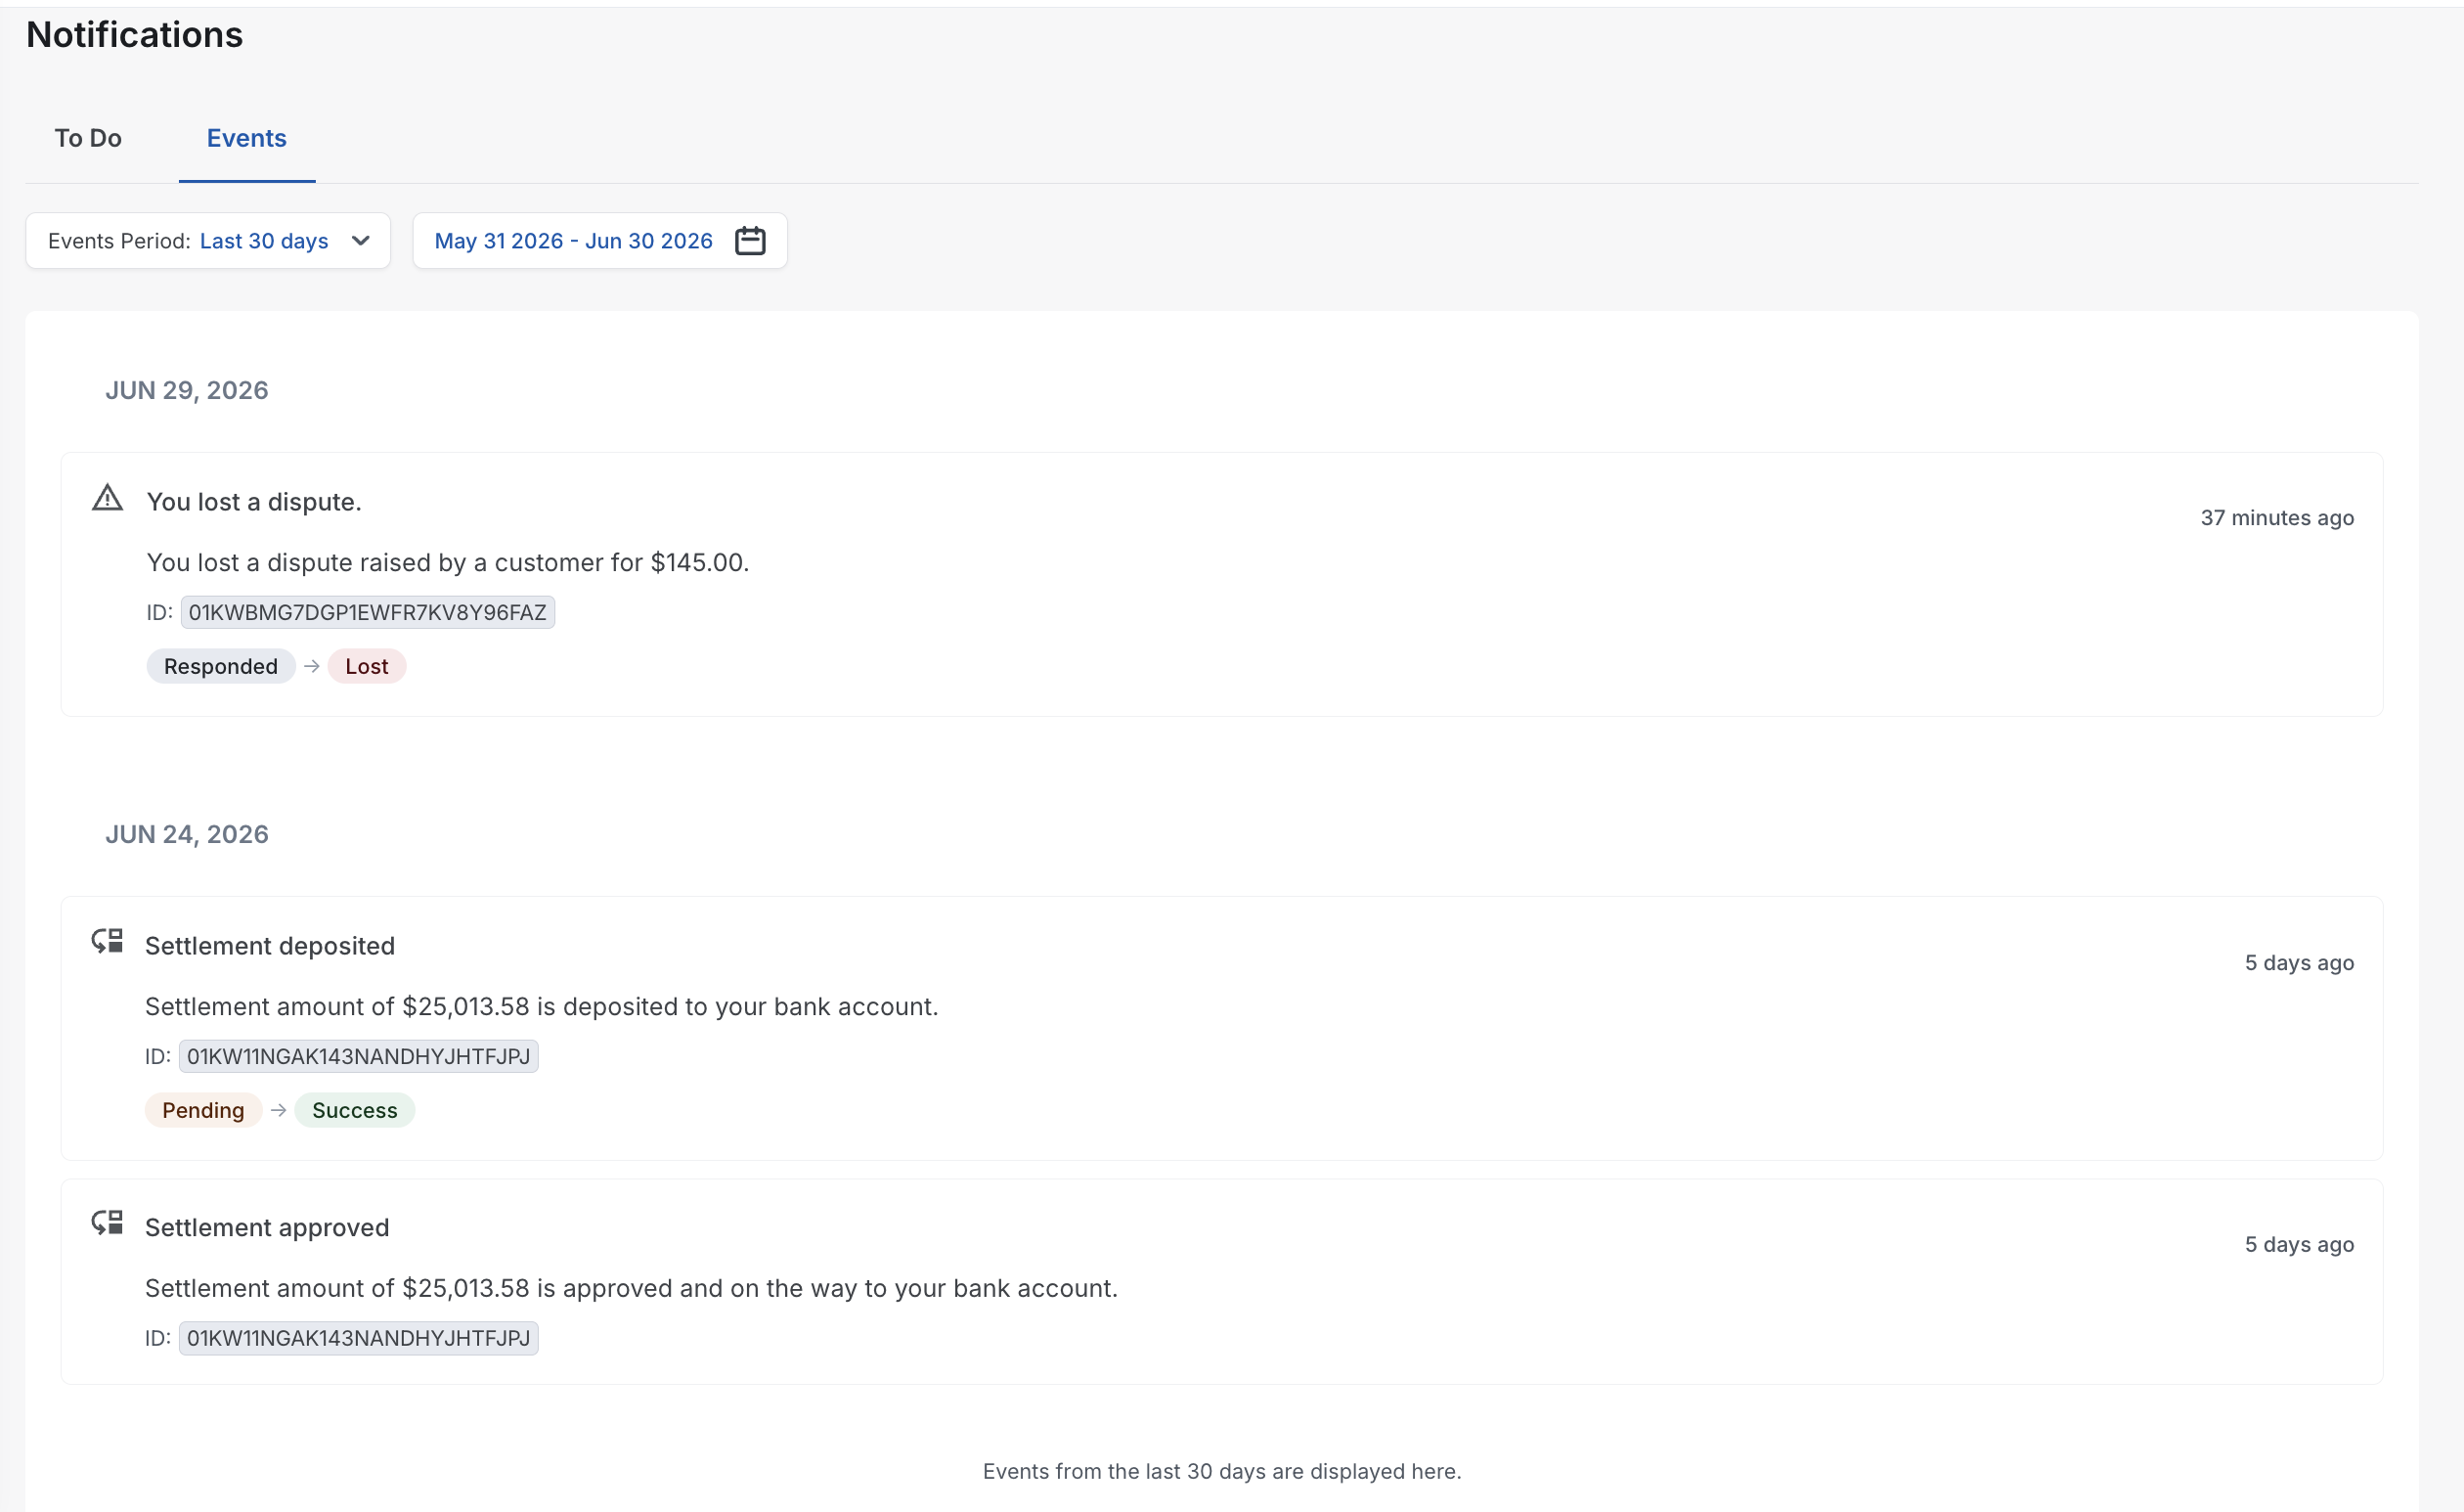Open the Settlement deposited title
Image resolution: width=2464 pixels, height=1512 pixels.
coord(270,946)
